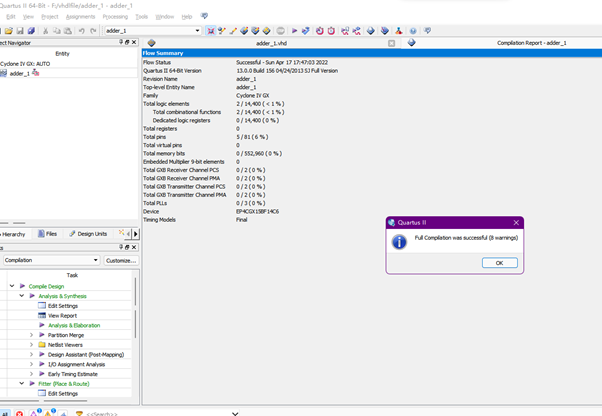
Task: Open the Tools menu
Action: [142, 17]
